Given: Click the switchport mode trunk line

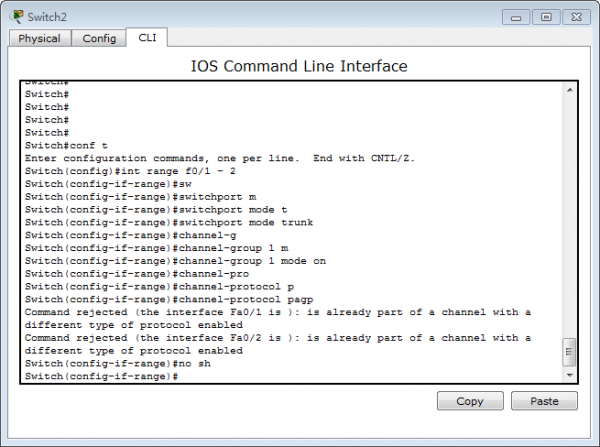Looking at the screenshot, I should click(x=169, y=222).
